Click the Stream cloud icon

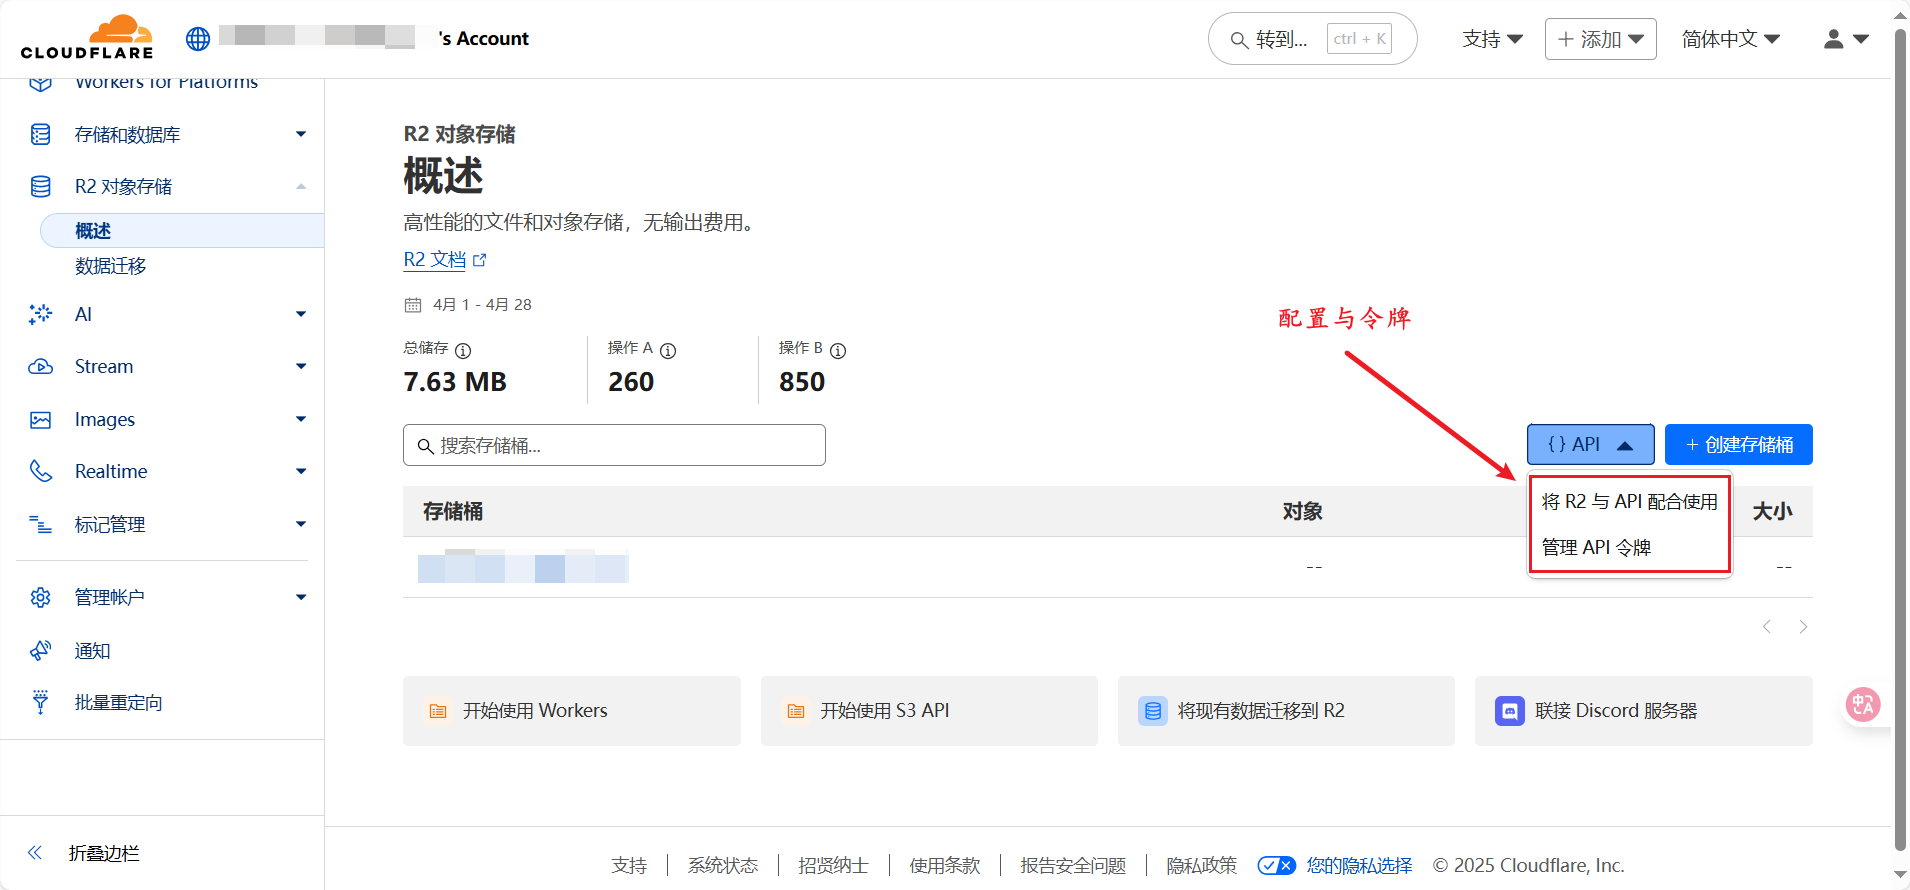click(40, 366)
